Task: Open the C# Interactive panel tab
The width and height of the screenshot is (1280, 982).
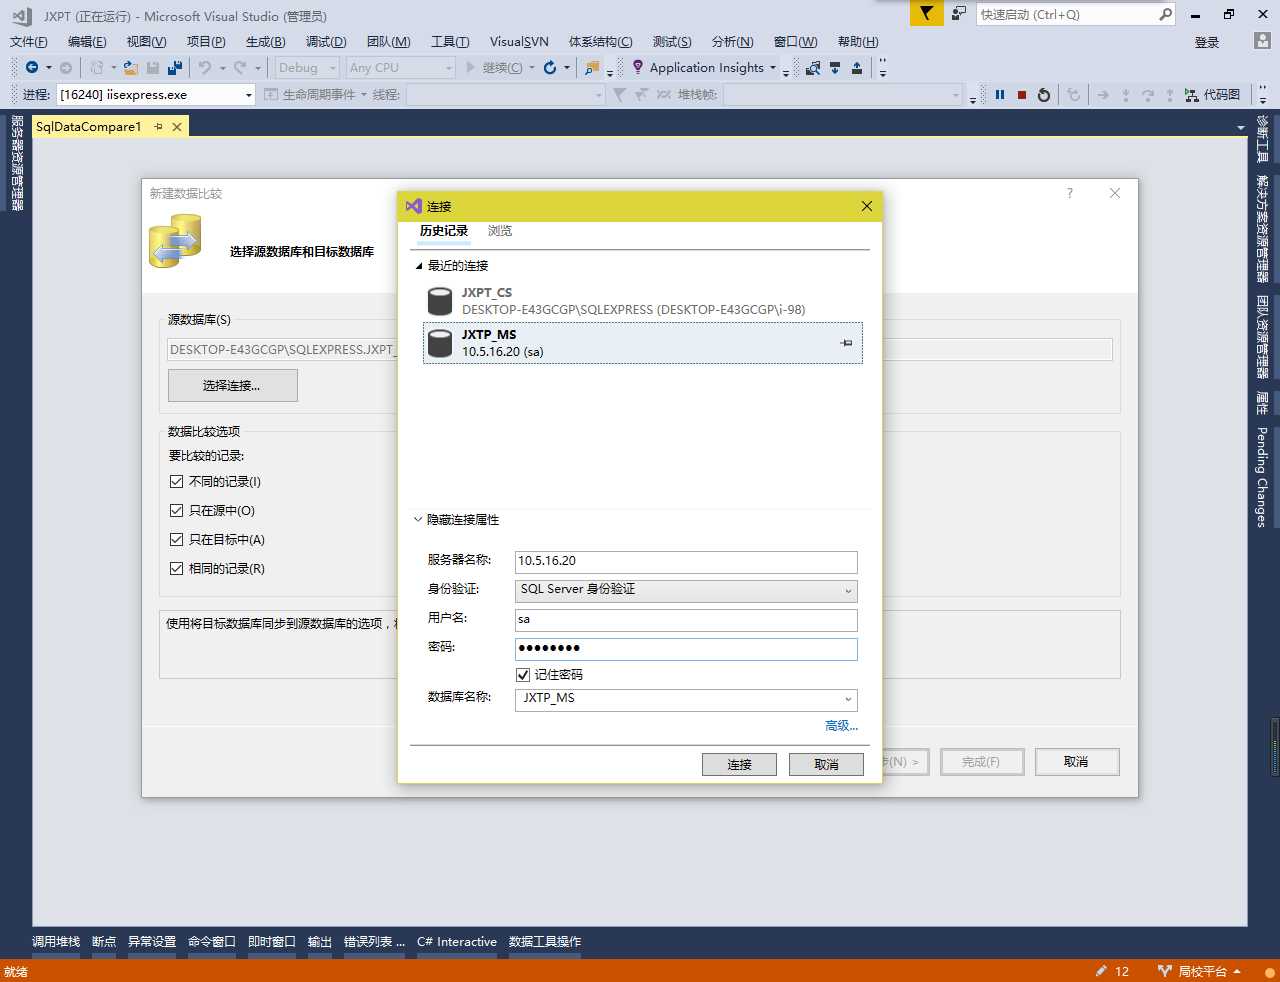Action: [457, 942]
